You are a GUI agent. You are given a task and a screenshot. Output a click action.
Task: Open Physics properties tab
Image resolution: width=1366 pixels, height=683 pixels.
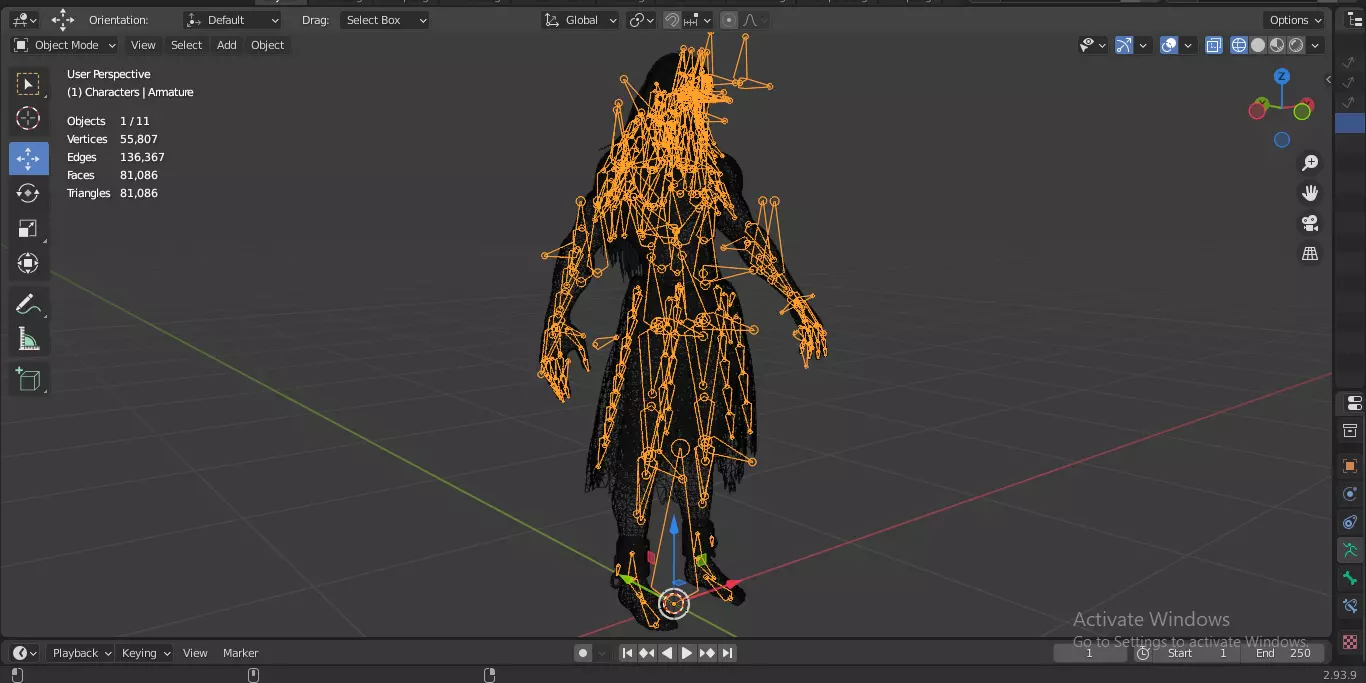coord(1351,494)
